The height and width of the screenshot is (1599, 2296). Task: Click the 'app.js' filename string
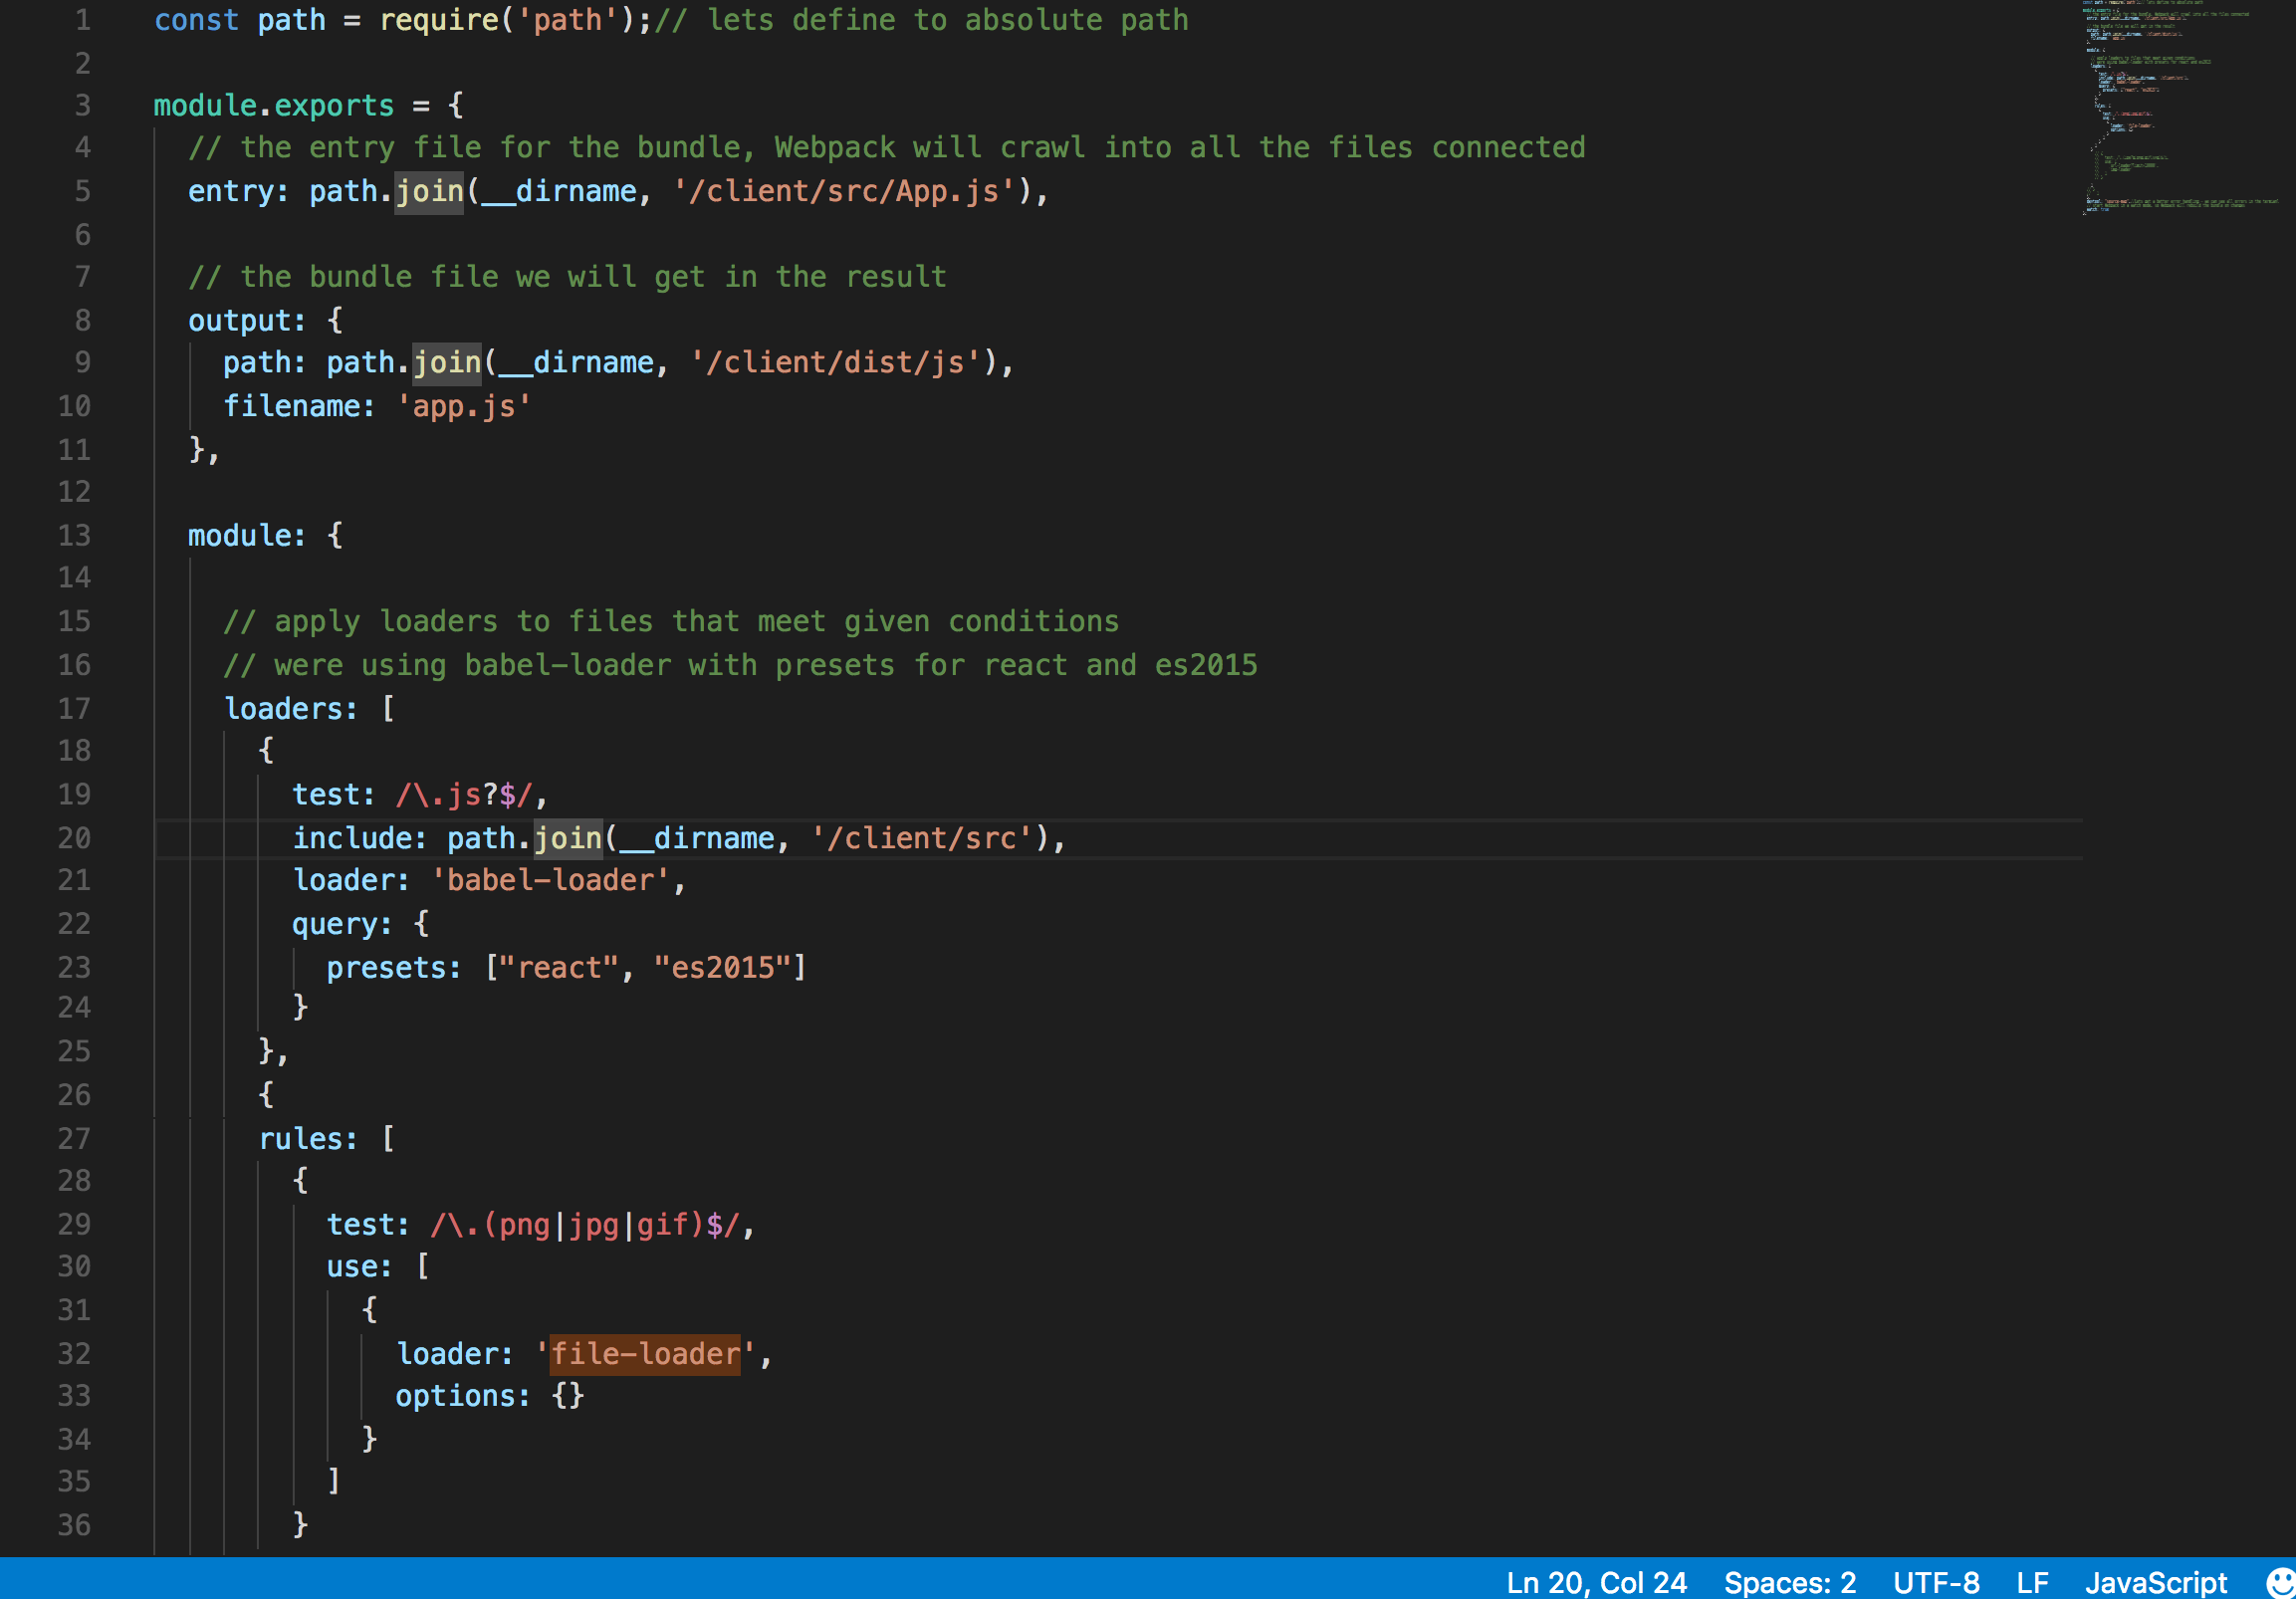pyautogui.click(x=463, y=406)
